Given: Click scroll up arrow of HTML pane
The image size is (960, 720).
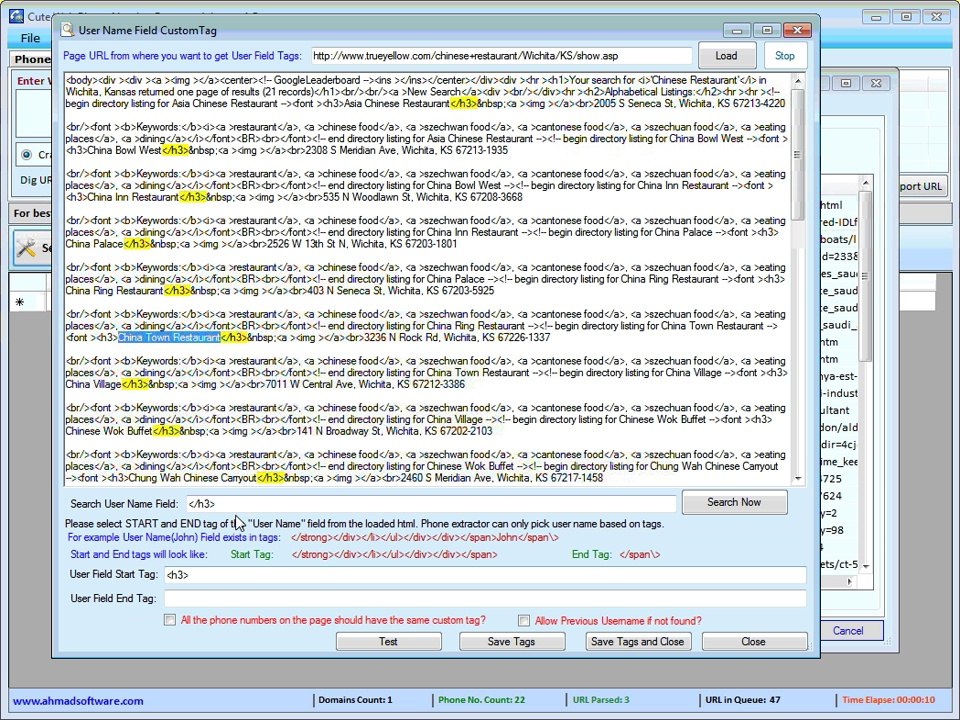Looking at the screenshot, I should click(x=797, y=81).
